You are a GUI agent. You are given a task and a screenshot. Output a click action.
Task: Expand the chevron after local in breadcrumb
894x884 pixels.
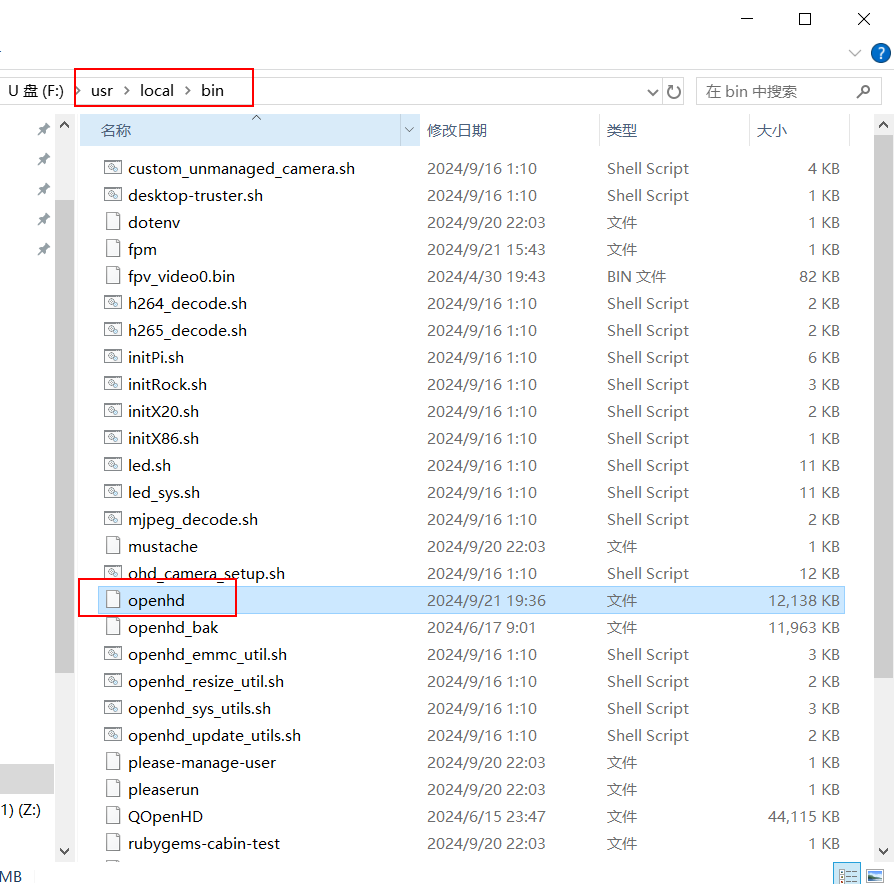(x=188, y=91)
